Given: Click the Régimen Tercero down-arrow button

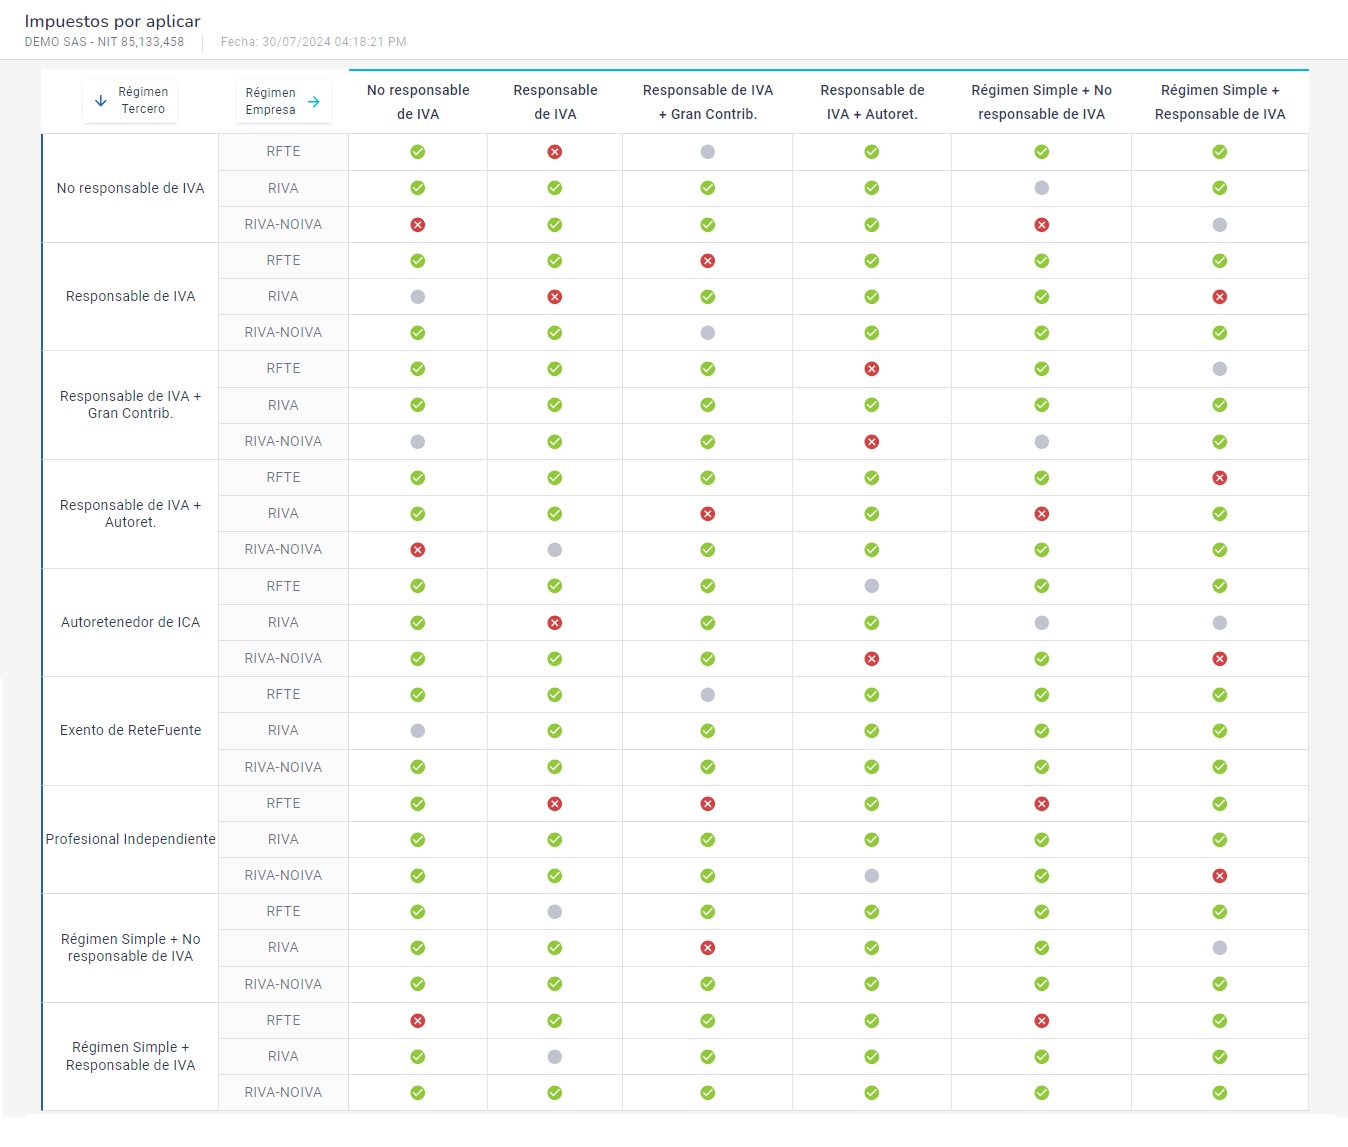Looking at the screenshot, I should click(x=130, y=101).
